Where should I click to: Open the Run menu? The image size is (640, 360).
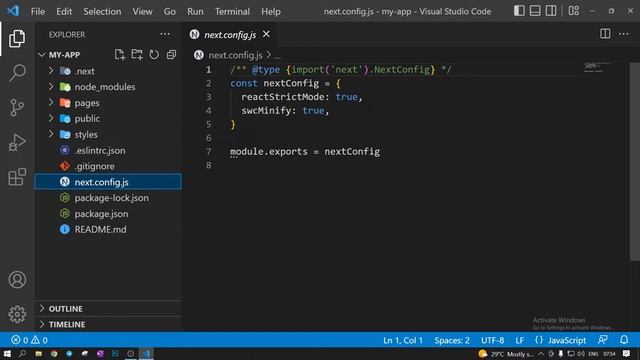pos(195,11)
